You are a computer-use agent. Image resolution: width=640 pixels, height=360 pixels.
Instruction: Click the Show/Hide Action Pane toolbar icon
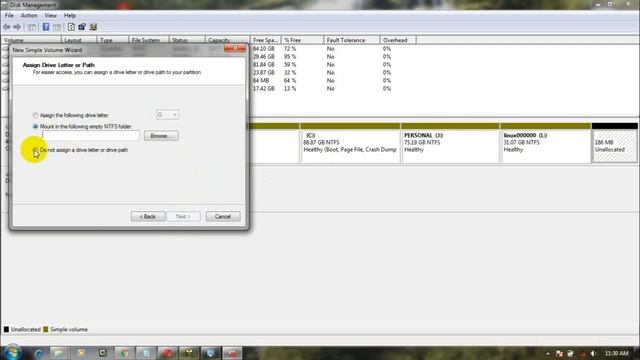pyautogui.click(x=57, y=27)
